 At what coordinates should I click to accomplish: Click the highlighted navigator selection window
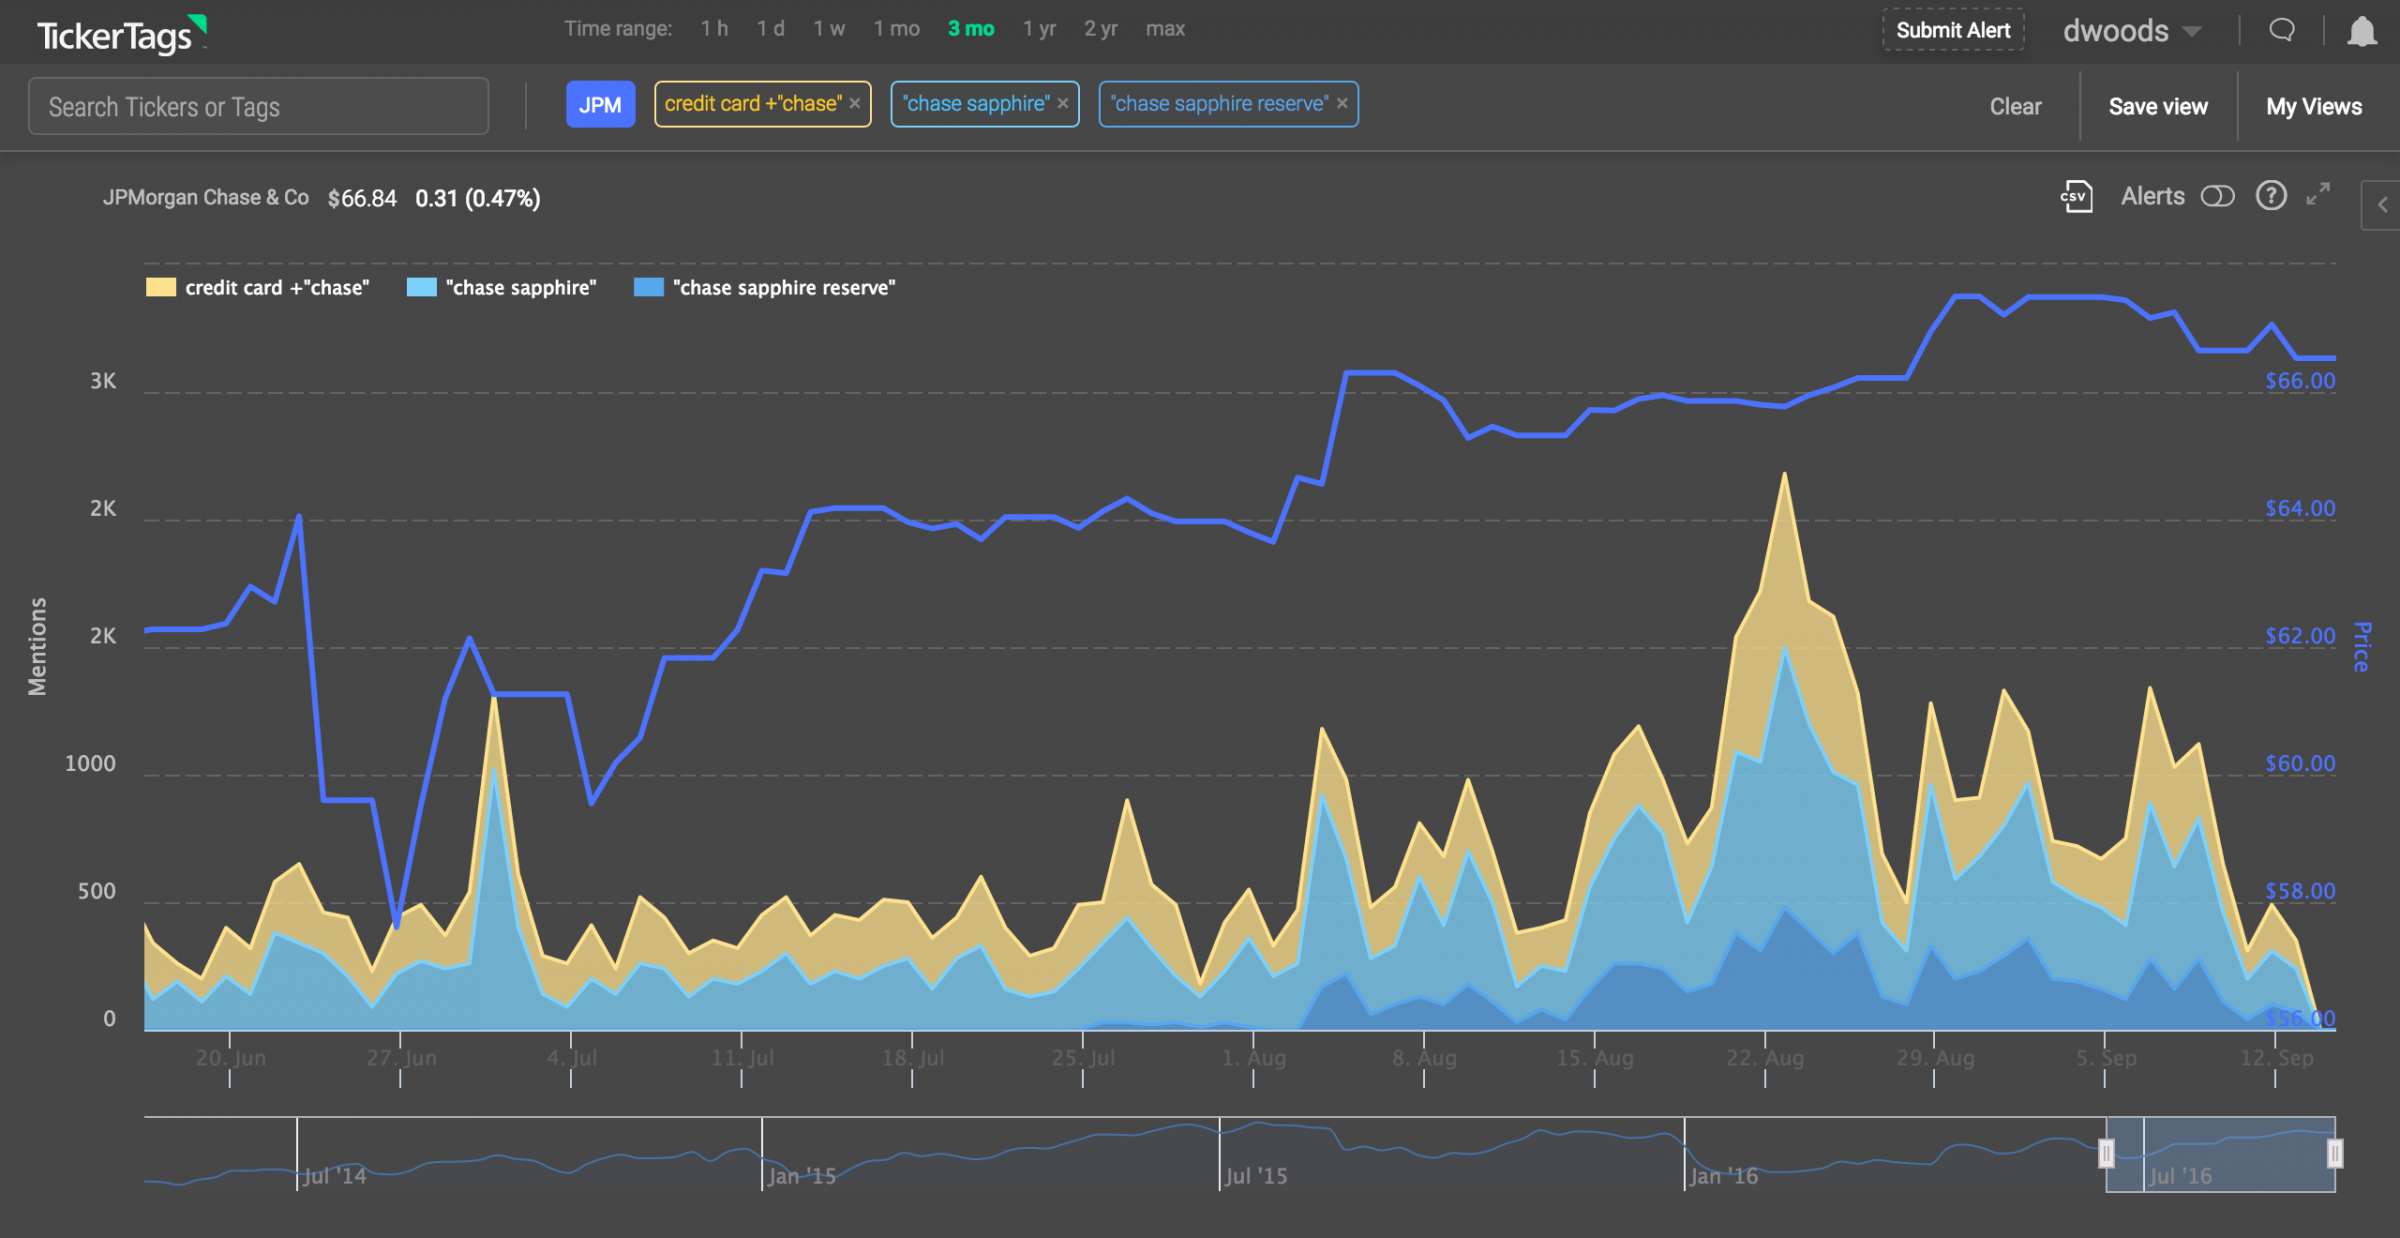(2220, 1154)
